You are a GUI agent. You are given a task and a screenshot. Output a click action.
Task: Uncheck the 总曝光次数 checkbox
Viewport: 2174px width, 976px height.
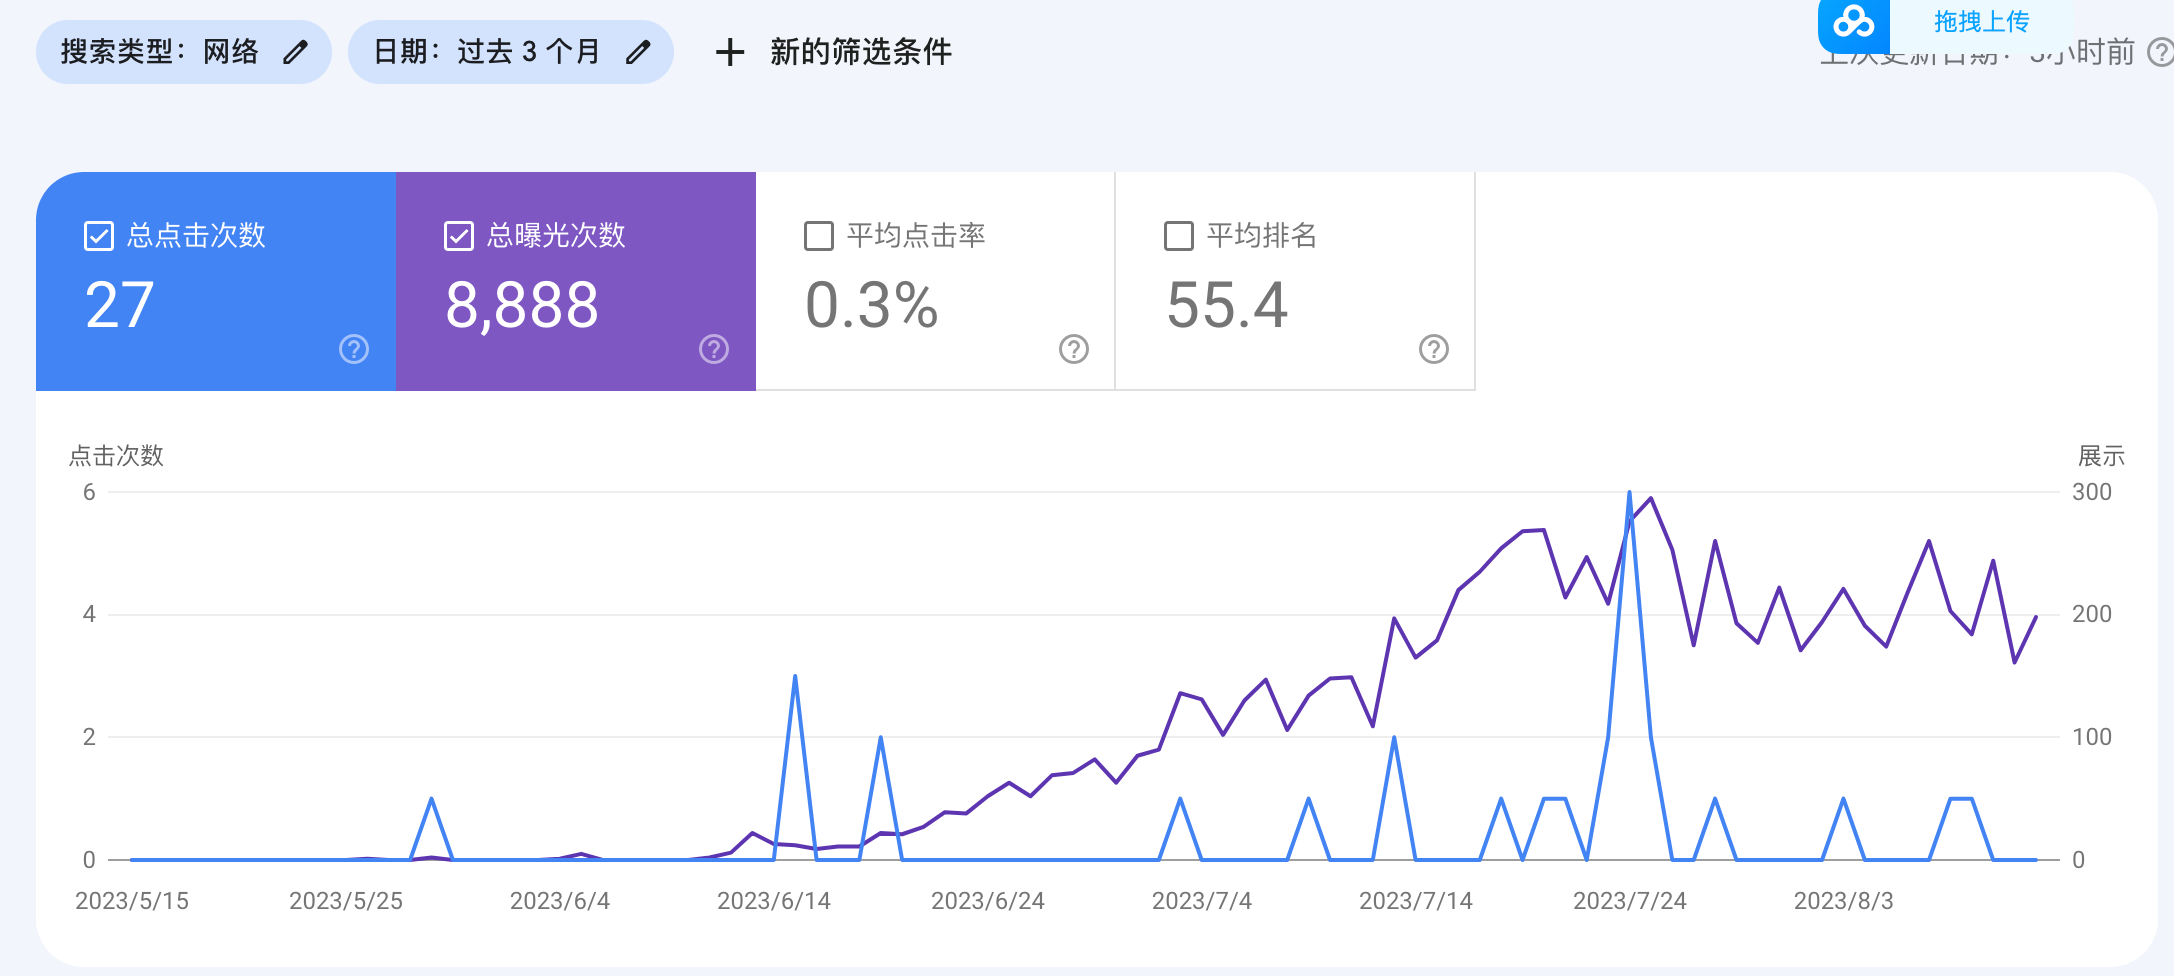coord(458,235)
